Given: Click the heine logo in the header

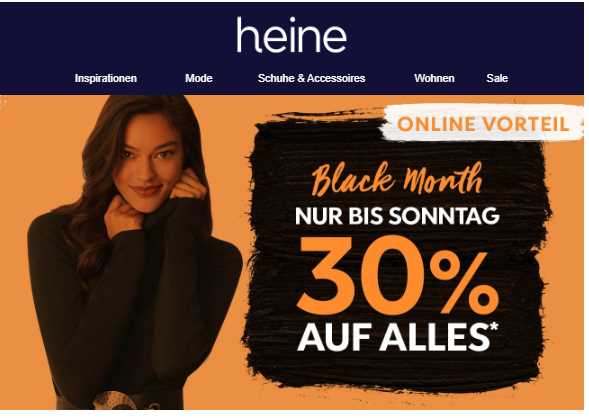Looking at the screenshot, I should point(291,35).
